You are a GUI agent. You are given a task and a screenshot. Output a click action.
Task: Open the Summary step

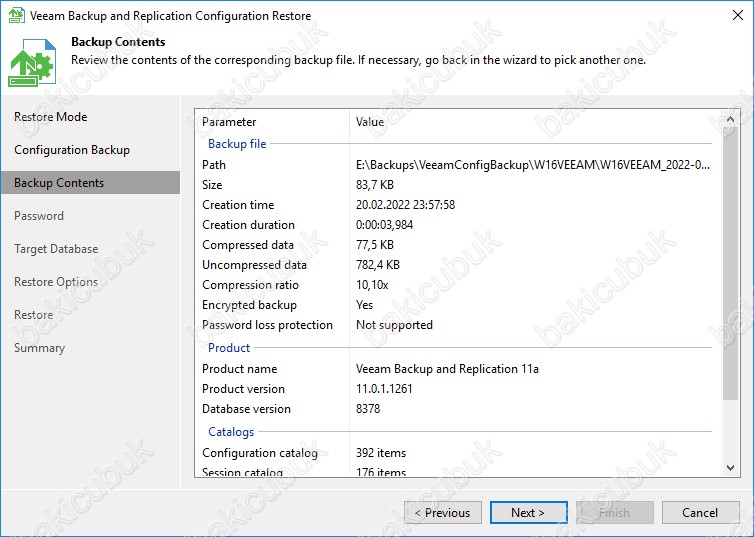(39, 348)
